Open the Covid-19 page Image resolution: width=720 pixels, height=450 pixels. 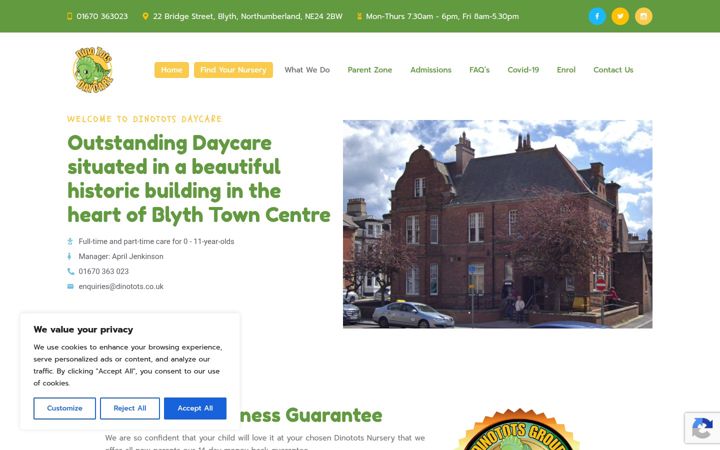coord(523,70)
